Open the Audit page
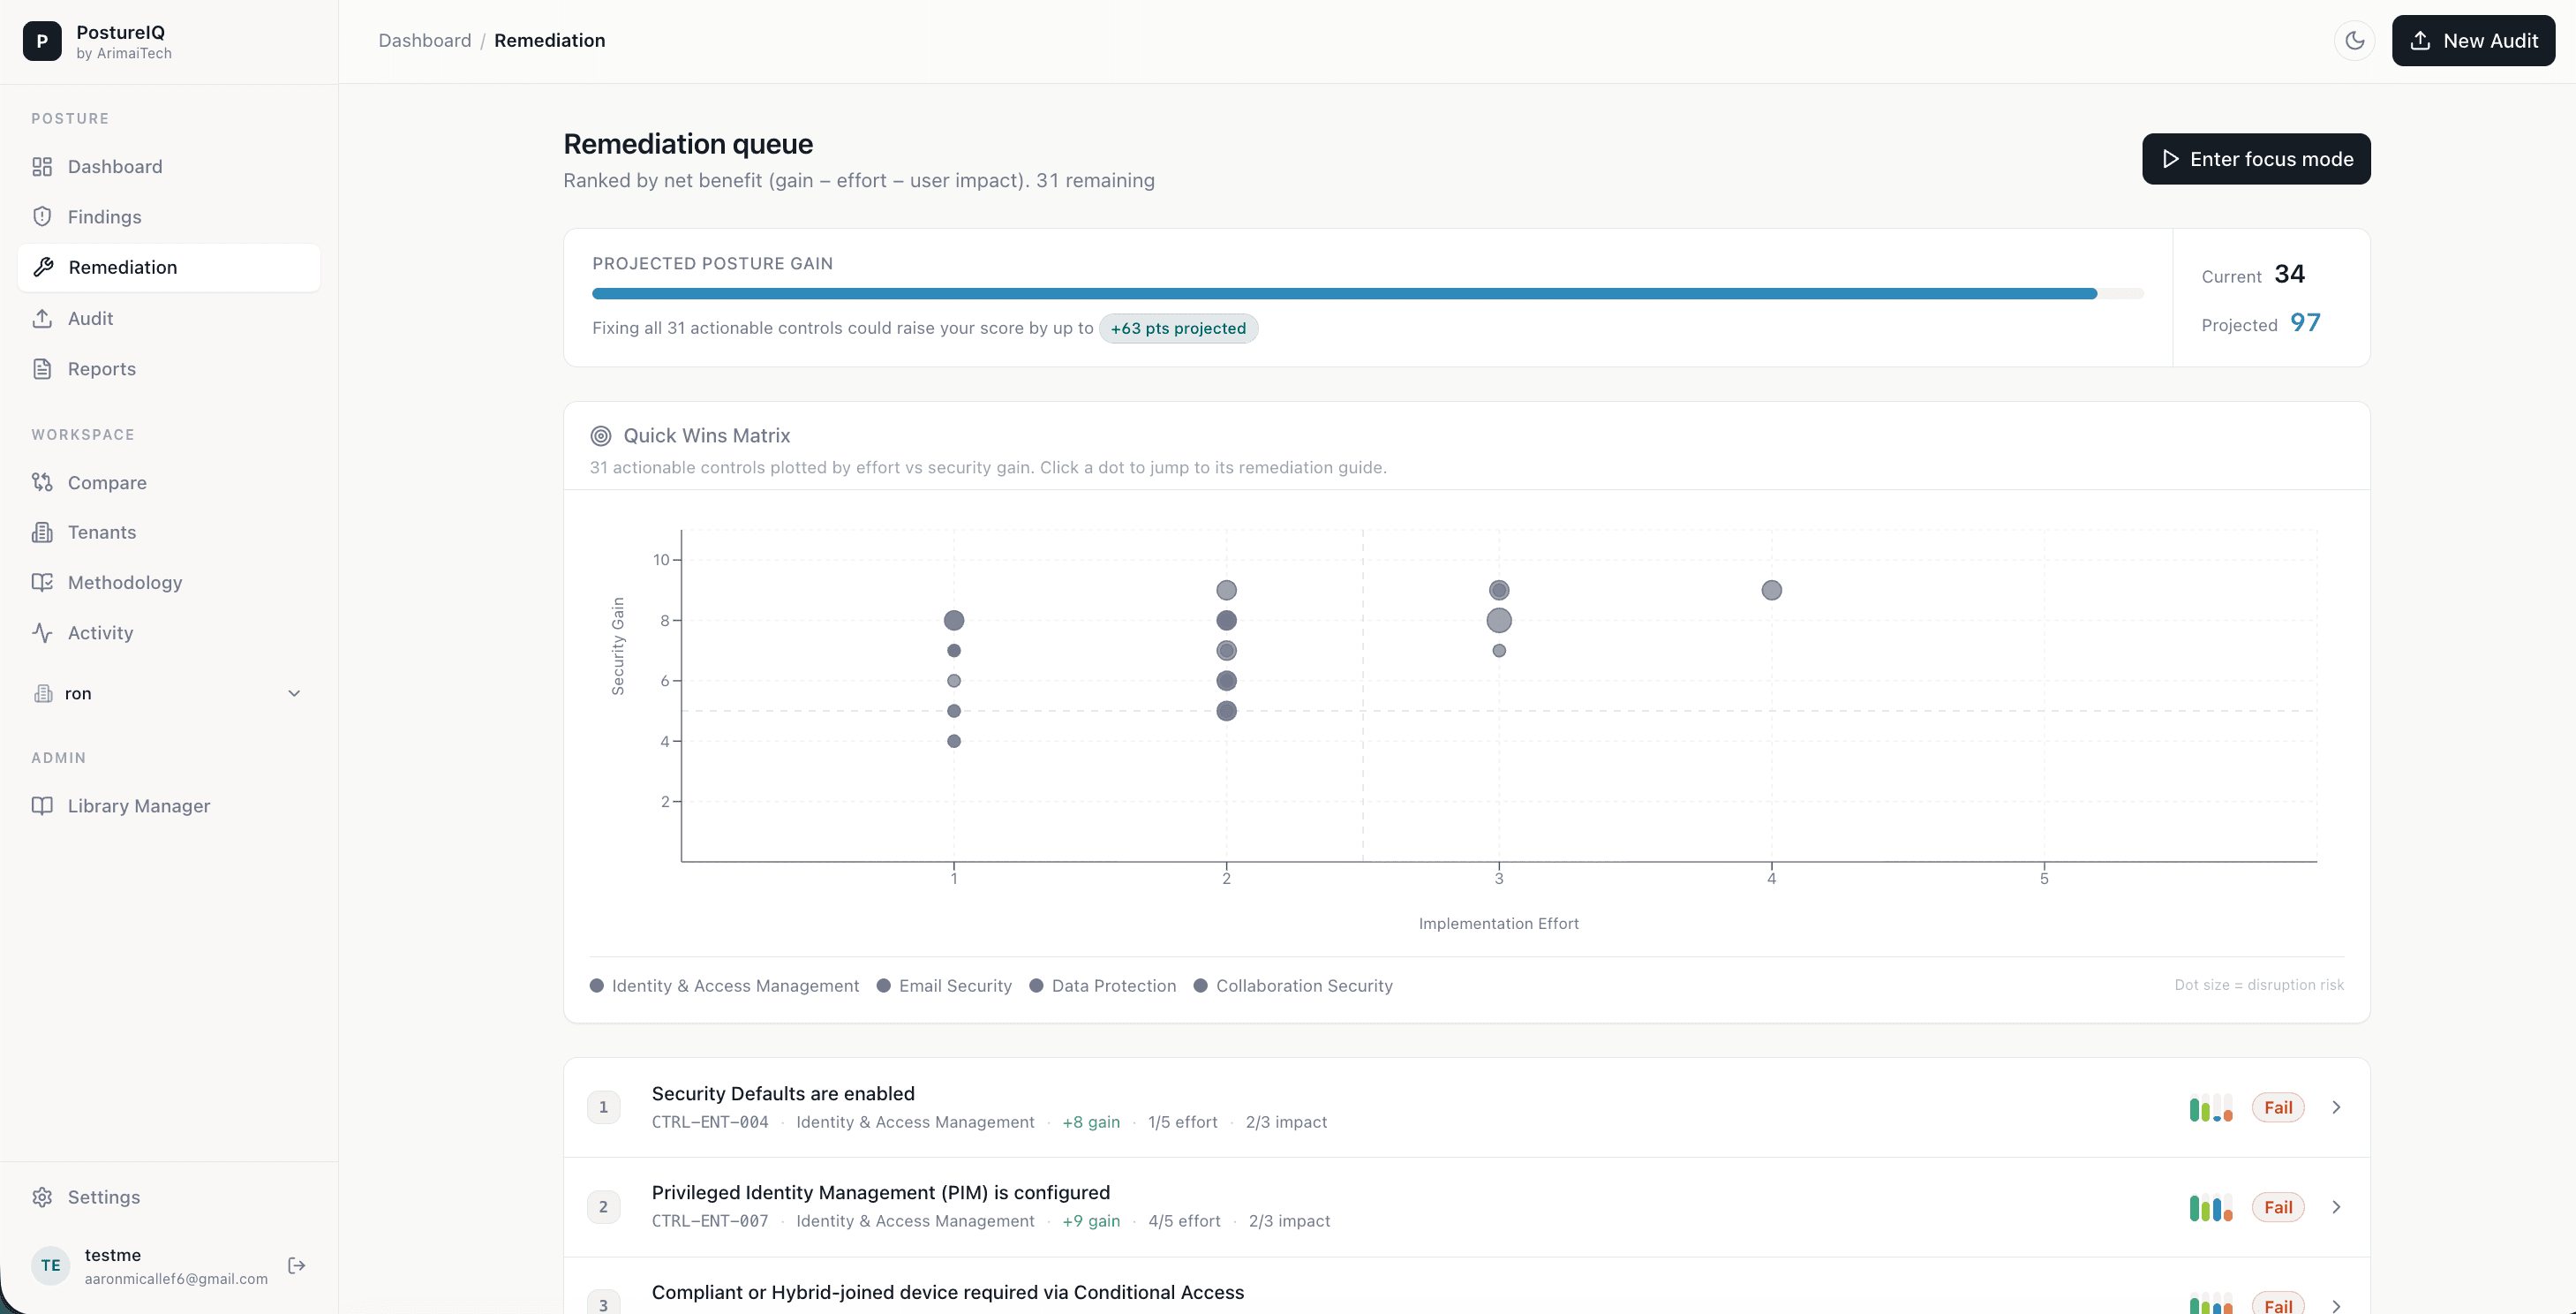Viewport: 2576px width, 1314px height. click(168, 318)
